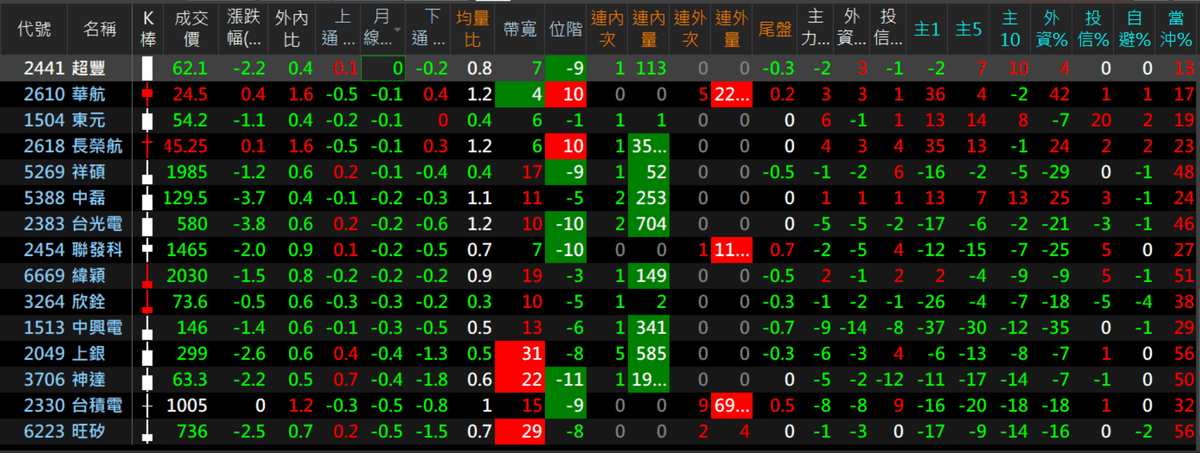Click the K棒 candlestick icon for 長榮航

[148, 146]
